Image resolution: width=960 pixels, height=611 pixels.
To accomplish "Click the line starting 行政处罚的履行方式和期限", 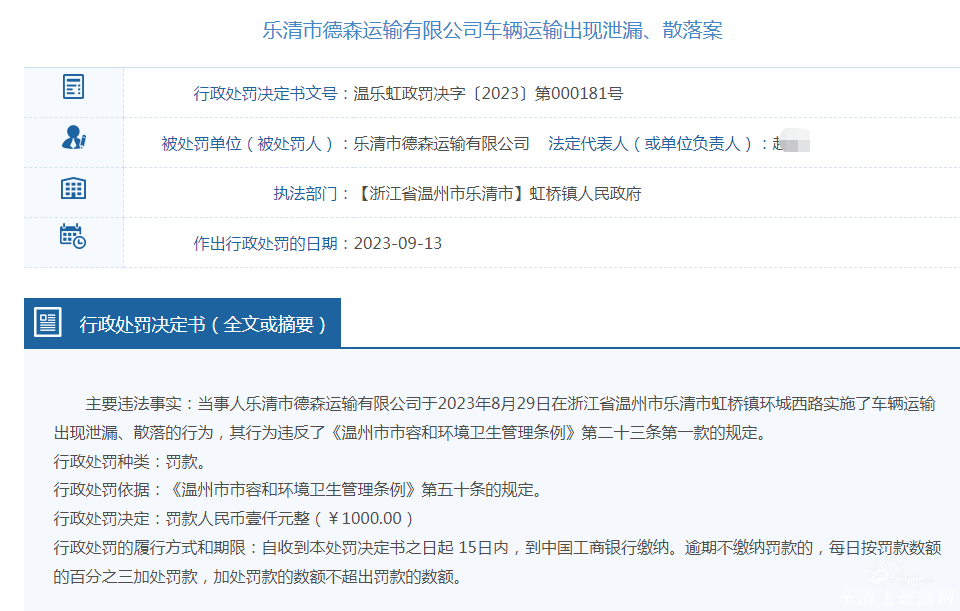I will [x=497, y=547].
